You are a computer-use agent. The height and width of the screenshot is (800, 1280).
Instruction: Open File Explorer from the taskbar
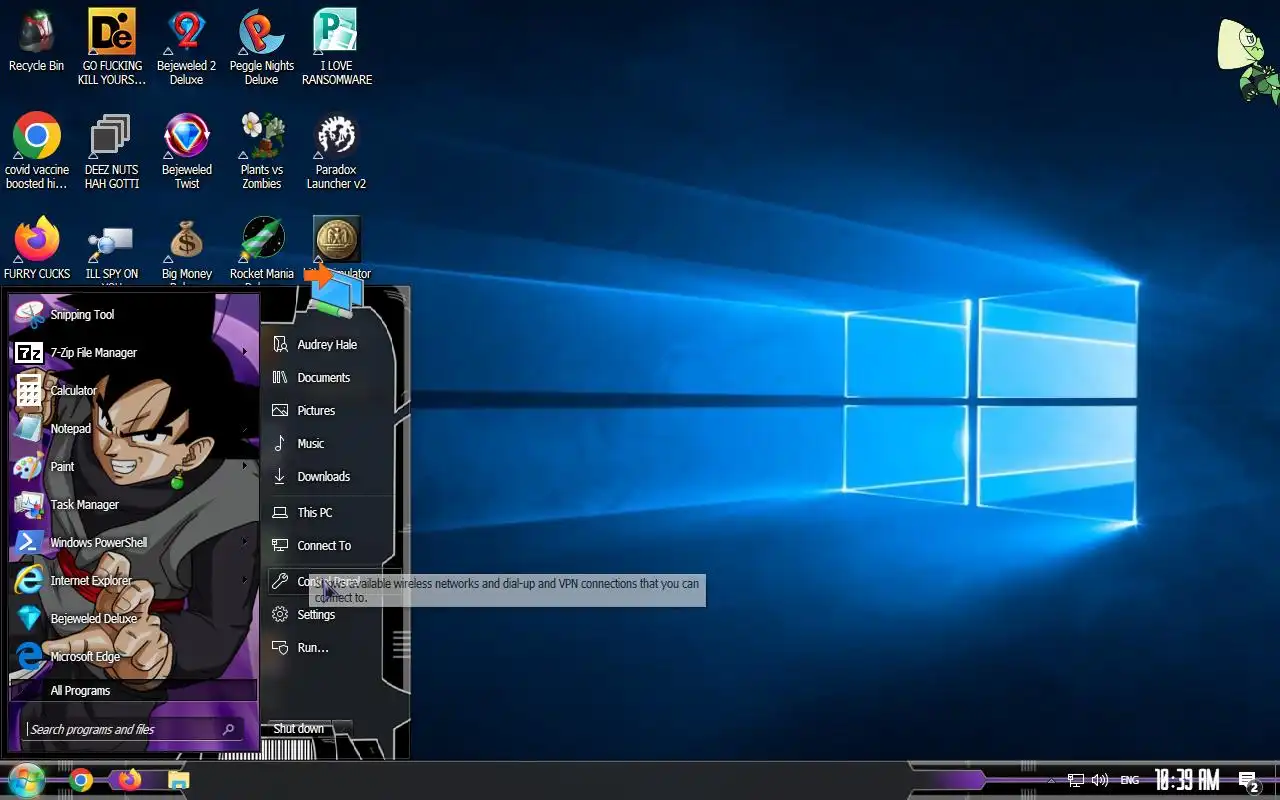coord(178,780)
